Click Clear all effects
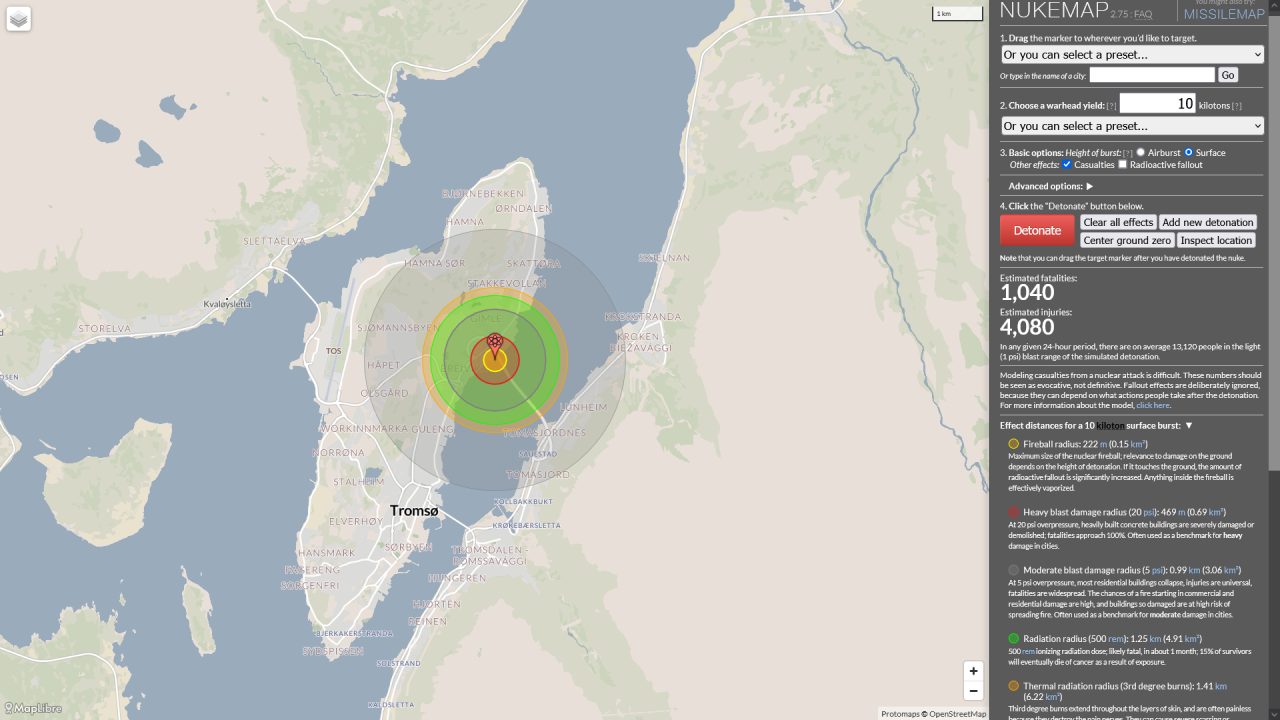The image size is (1280, 720). click(x=1118, y=222)
